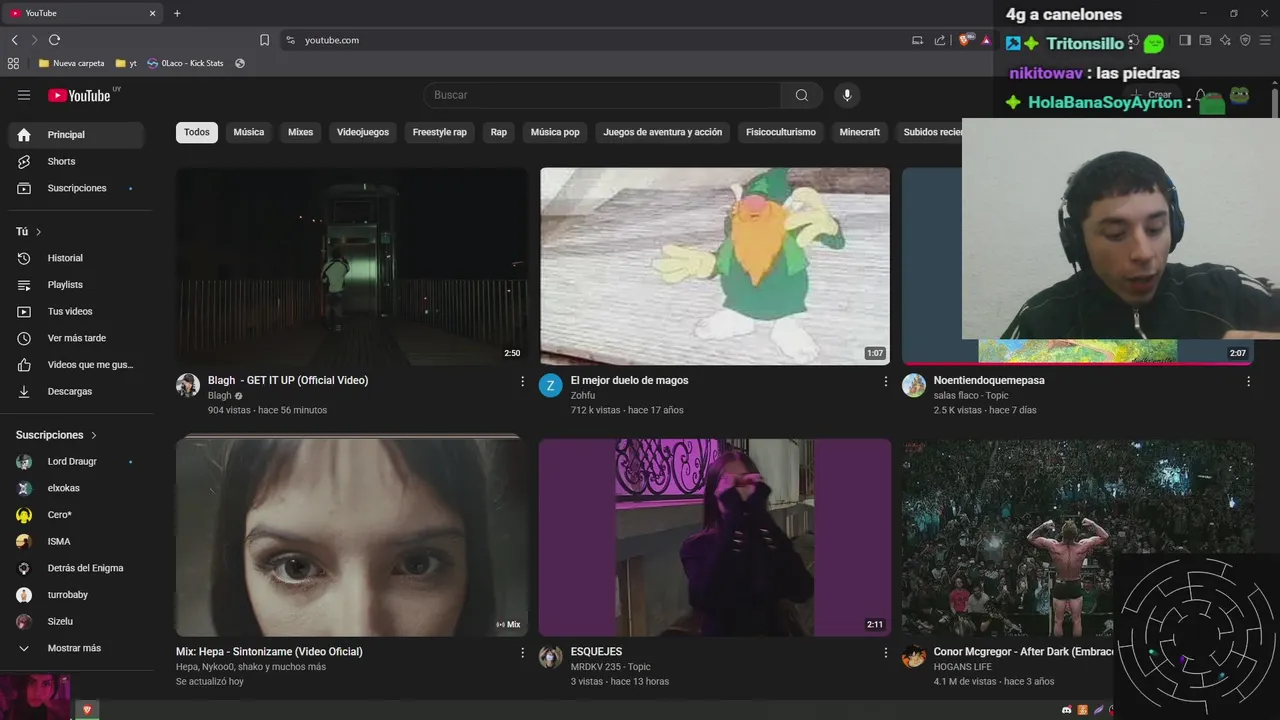Select the Rap filter chip
1280x720 pixels.
click(499, 132)
